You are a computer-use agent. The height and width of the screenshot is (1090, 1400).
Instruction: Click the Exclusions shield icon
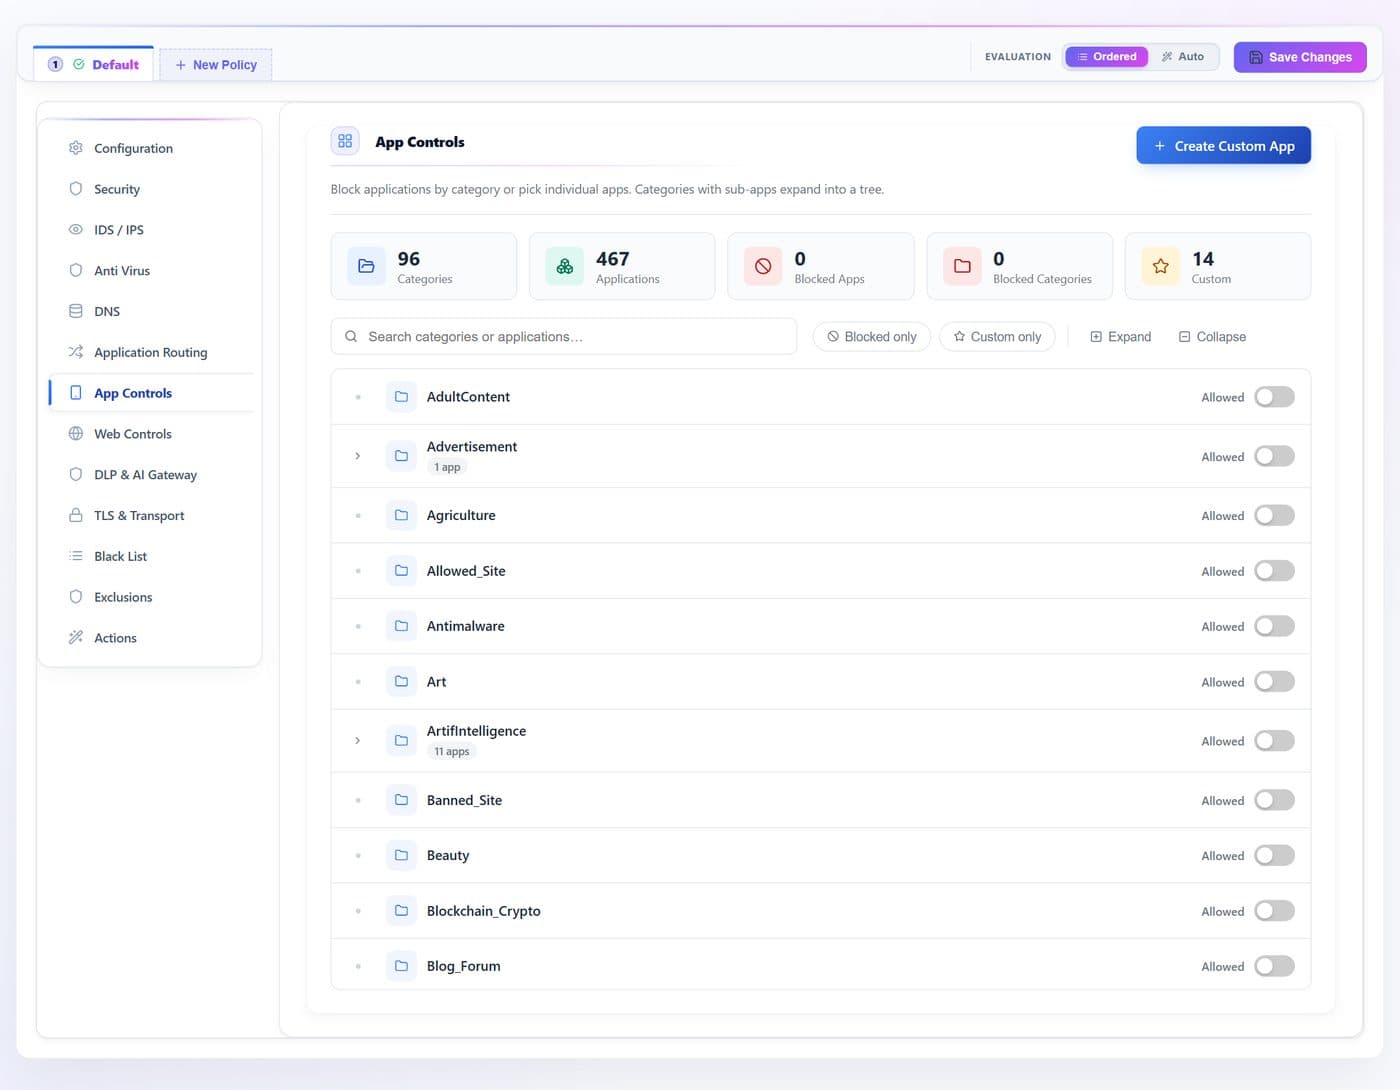pos(75,597)
